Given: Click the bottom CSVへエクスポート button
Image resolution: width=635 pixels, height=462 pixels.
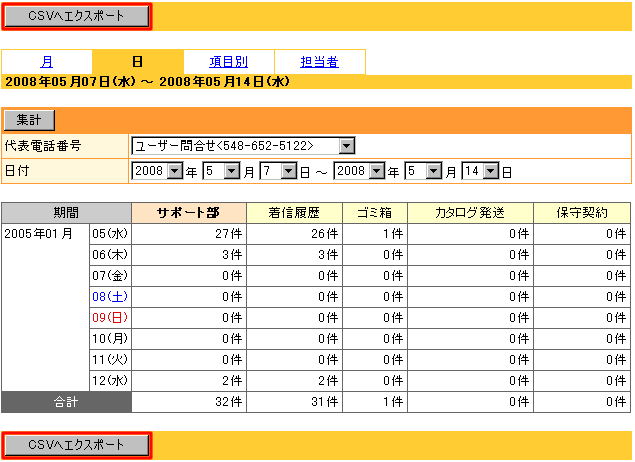Looking at the screenshot, I should 77,445.
